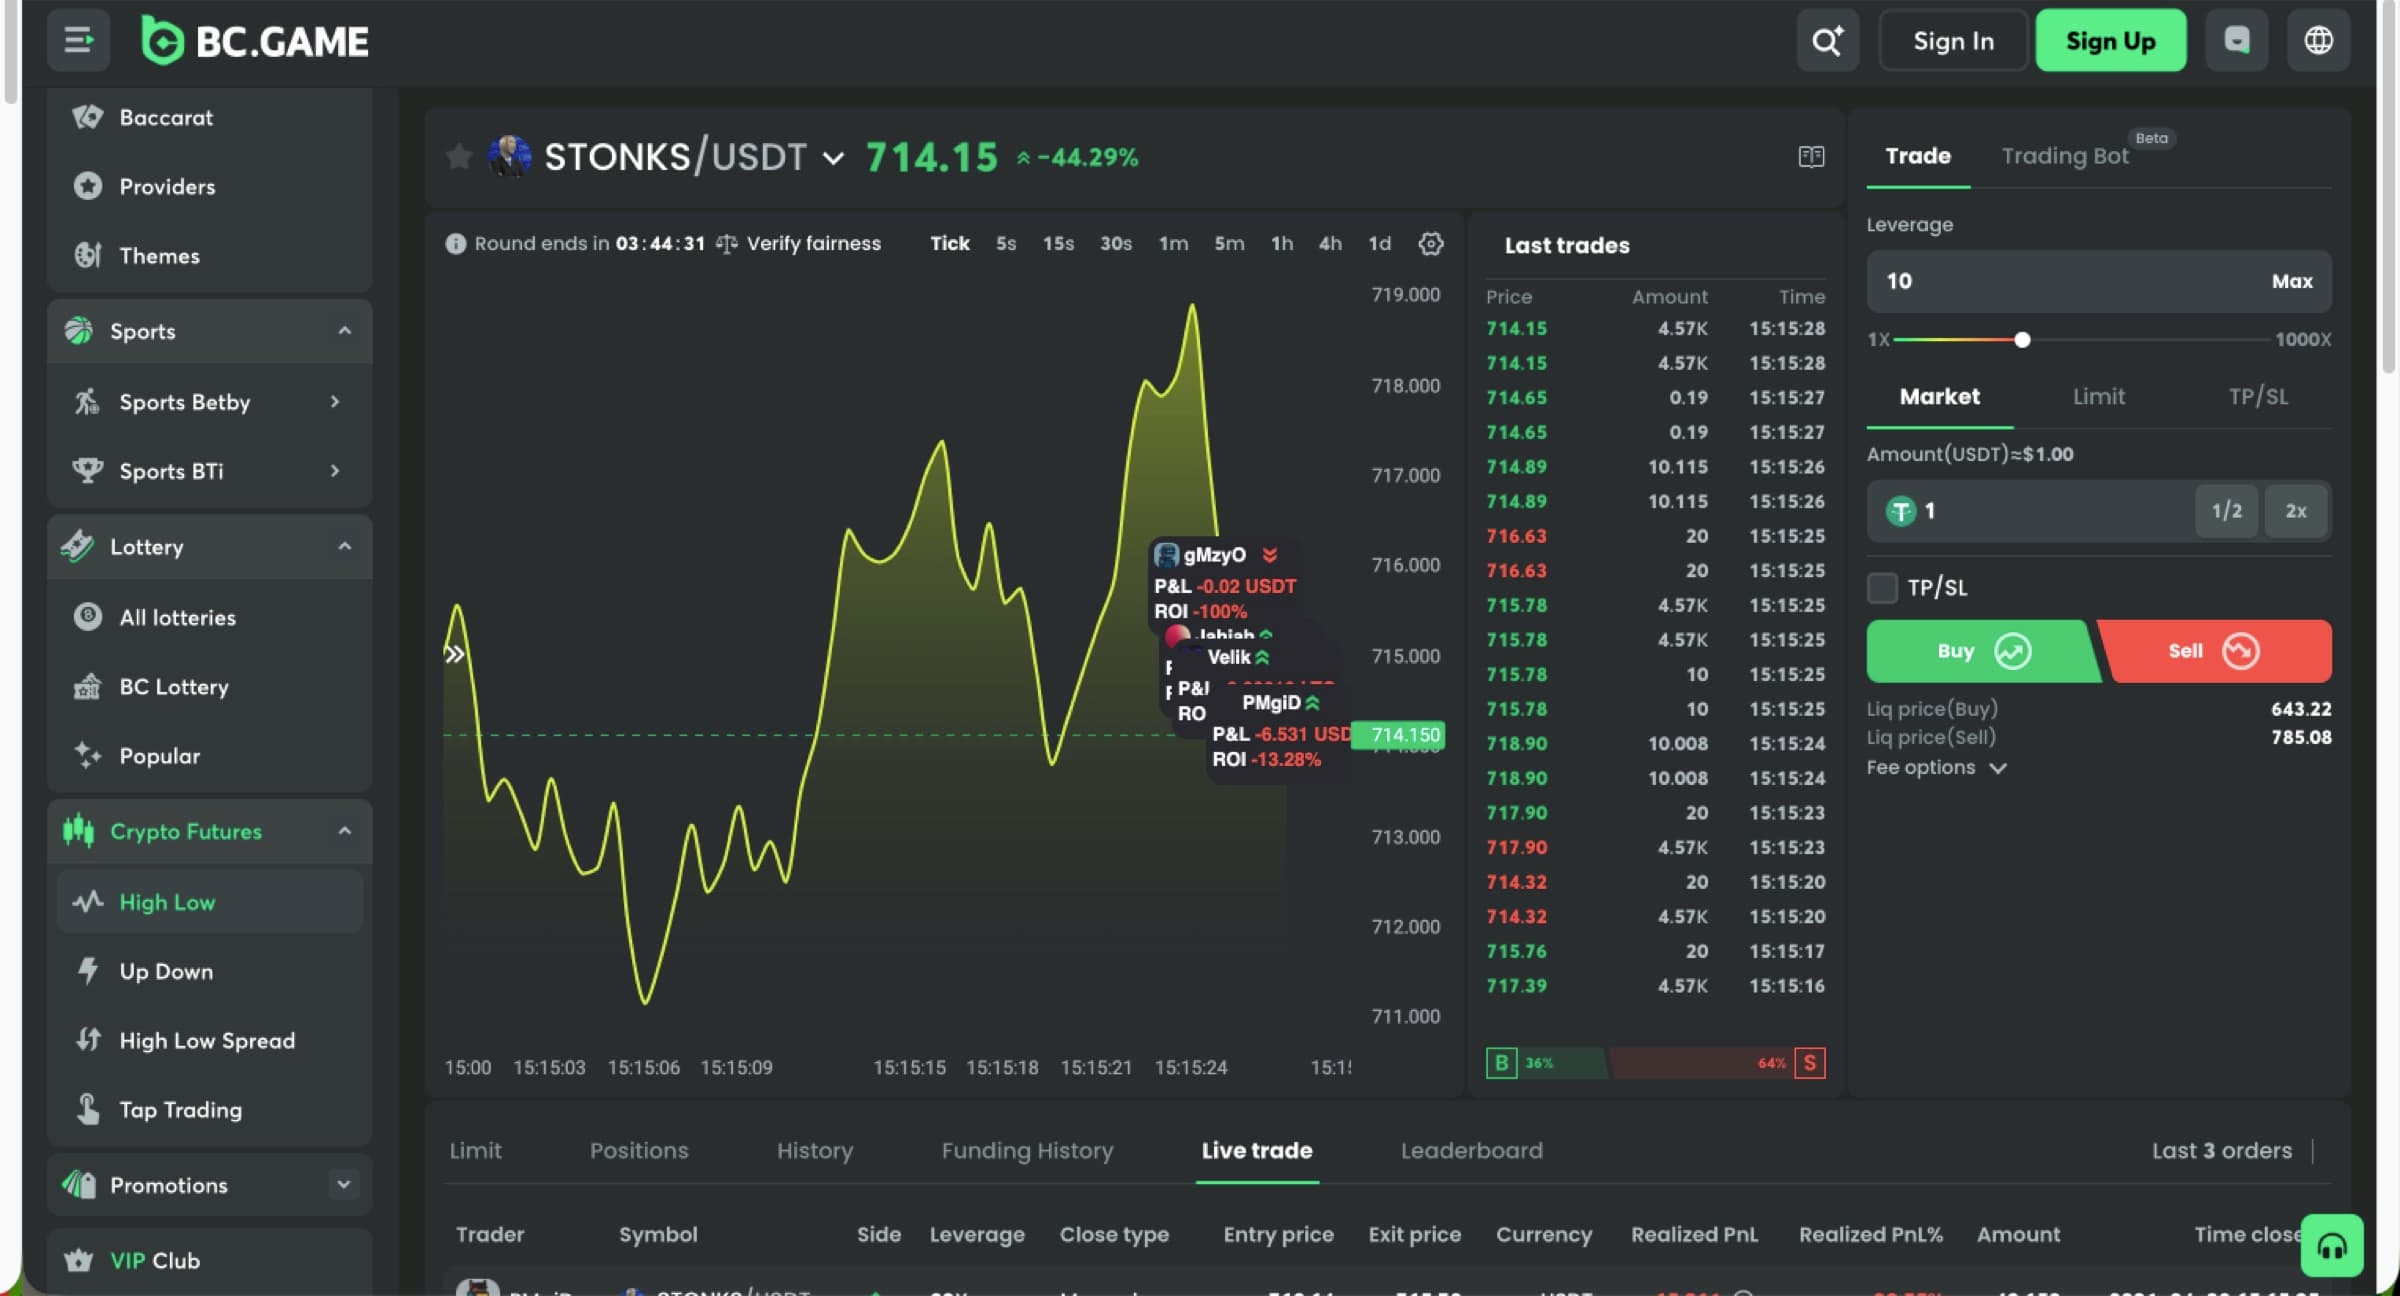Expand the Promotions section
This screenshot has width=2400, height=1296.
344,1184
